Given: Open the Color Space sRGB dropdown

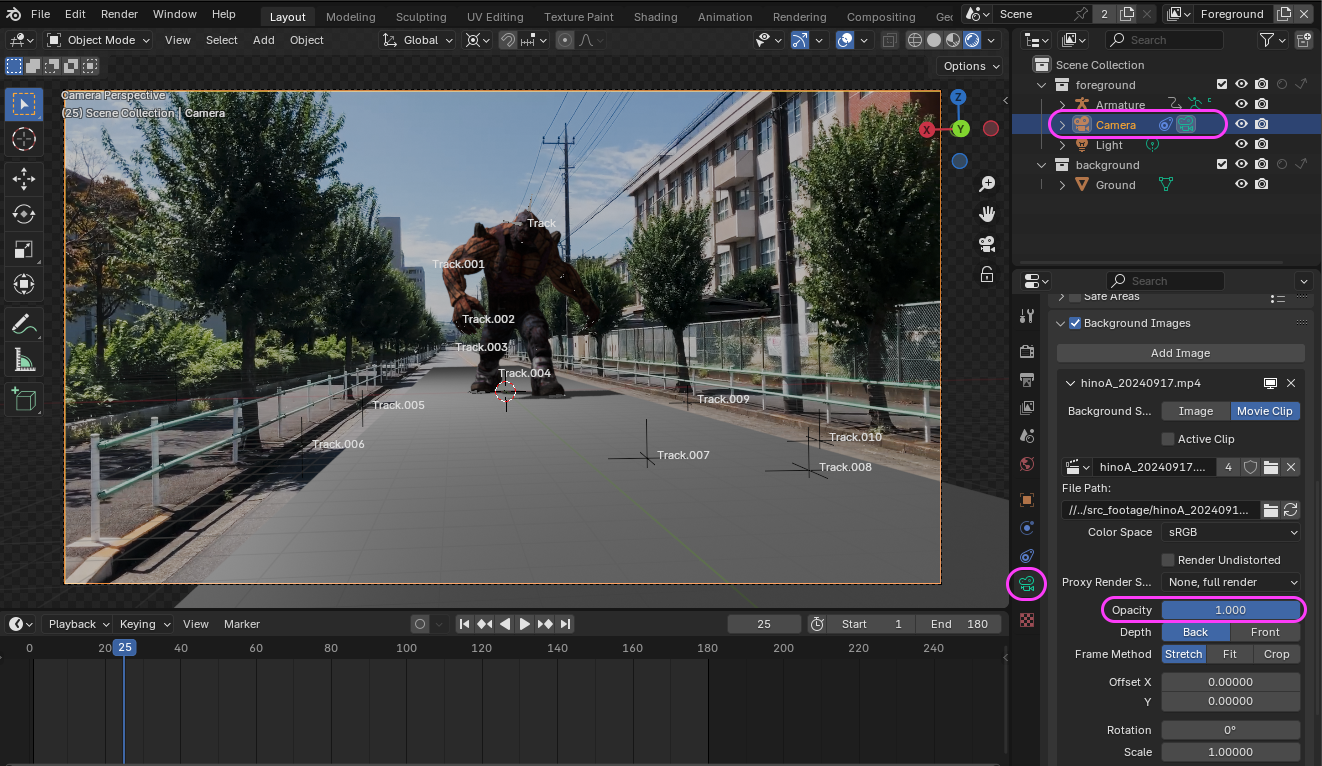Looking at the screenshot, I should (1231, 532).
